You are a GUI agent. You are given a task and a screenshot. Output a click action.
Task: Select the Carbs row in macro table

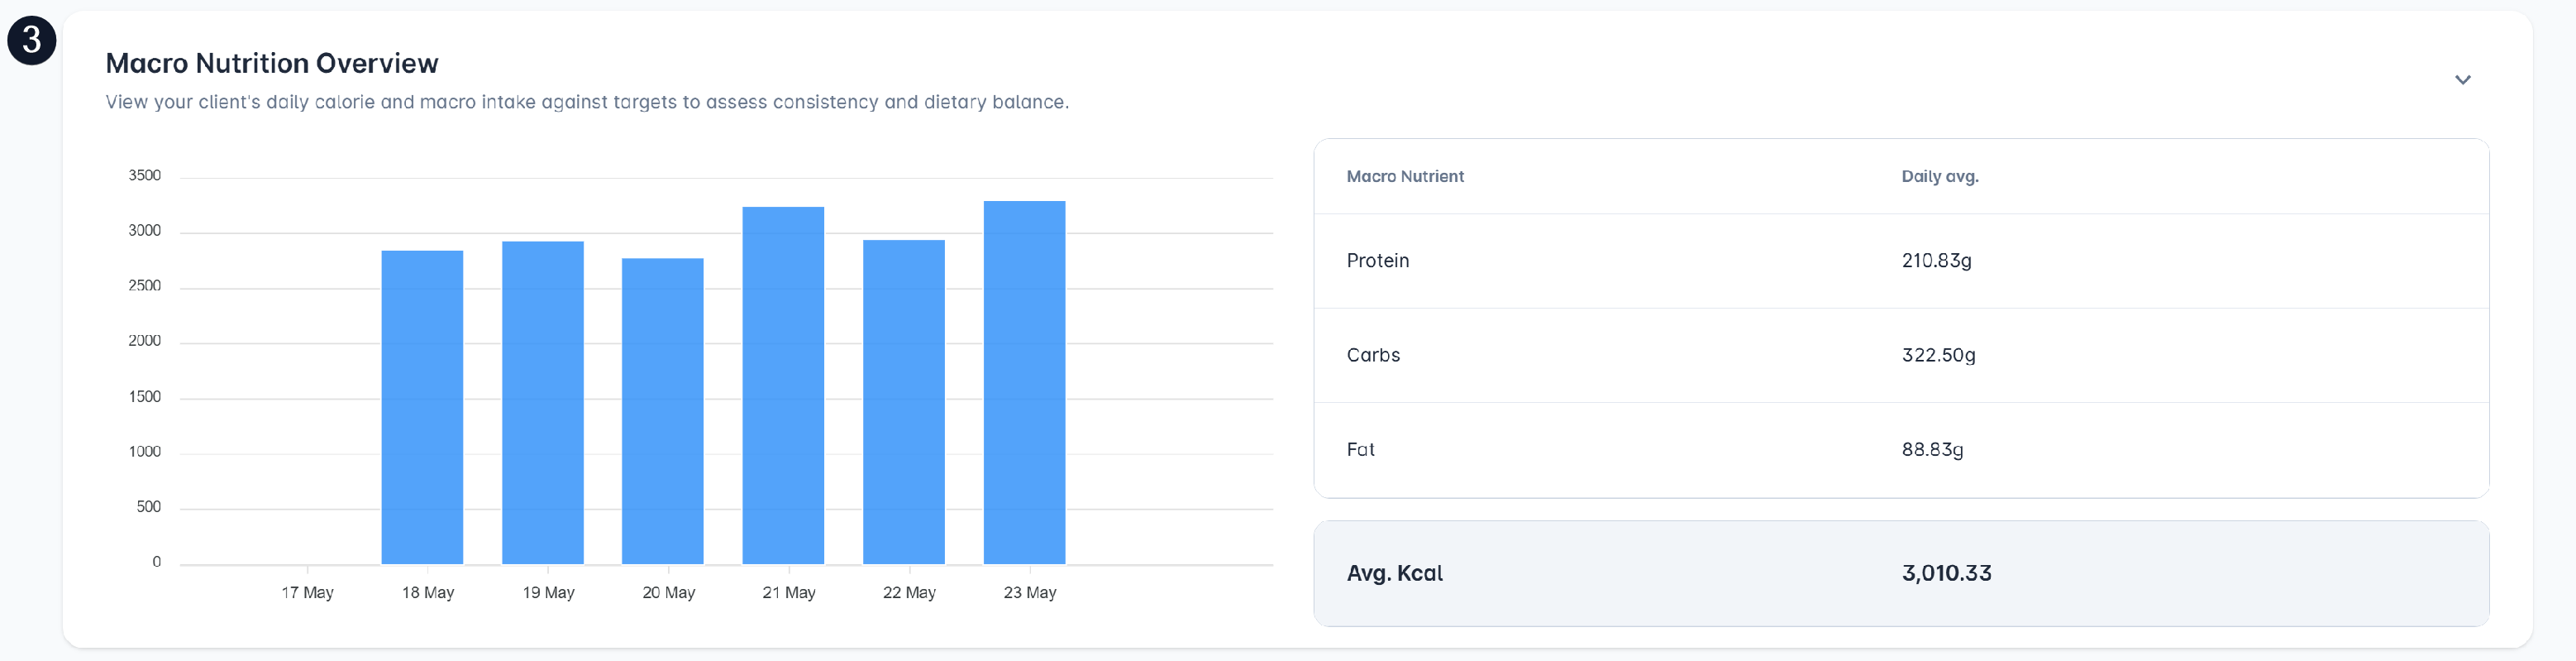1900,355
